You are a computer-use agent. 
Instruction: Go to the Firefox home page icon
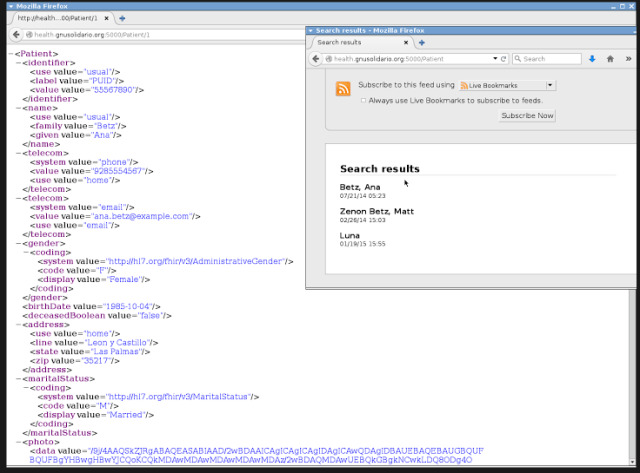click(609, 59)
